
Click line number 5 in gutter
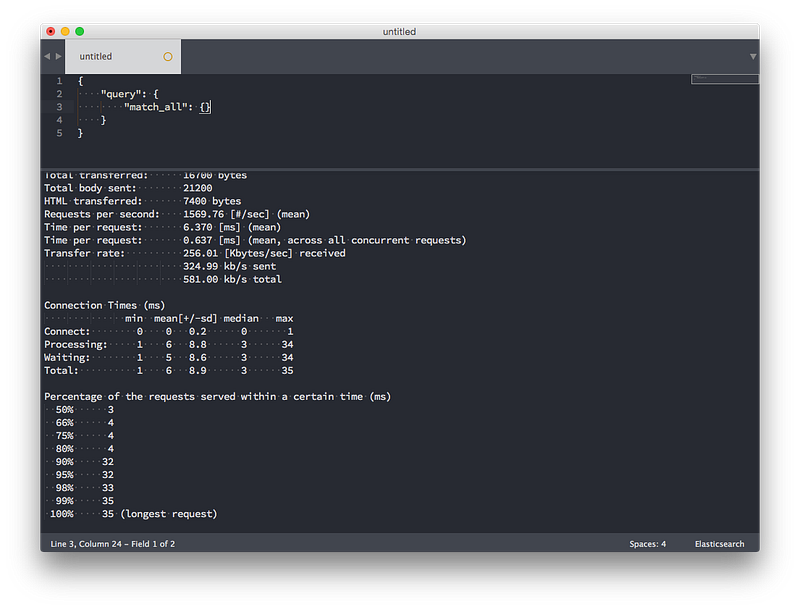tap(59, 133)
